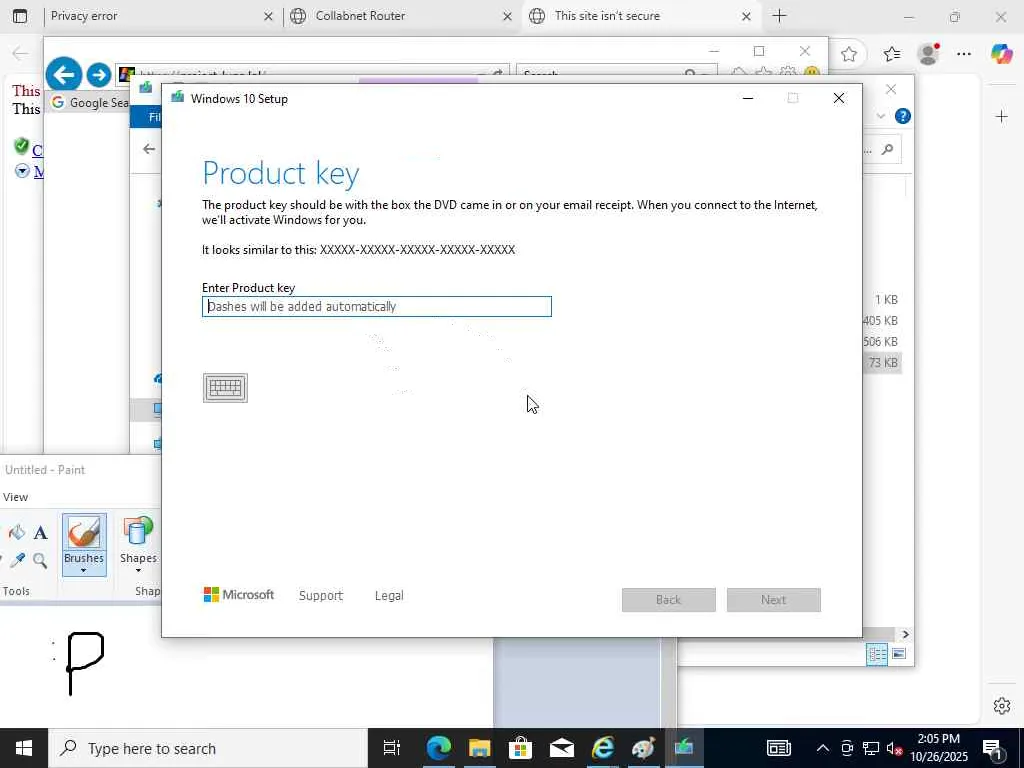The width and height of the screenshot is (1024, 768).
Task: Click File Explorer back arrow
Action: pos(149,149)
